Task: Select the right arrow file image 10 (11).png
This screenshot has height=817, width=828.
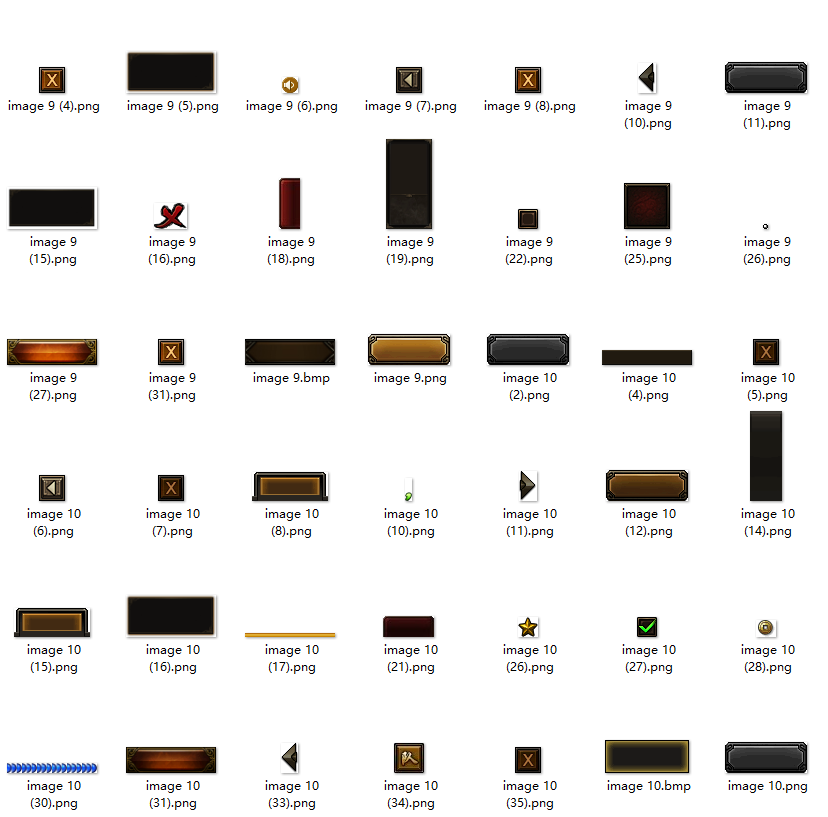Action: pos(527,486)
